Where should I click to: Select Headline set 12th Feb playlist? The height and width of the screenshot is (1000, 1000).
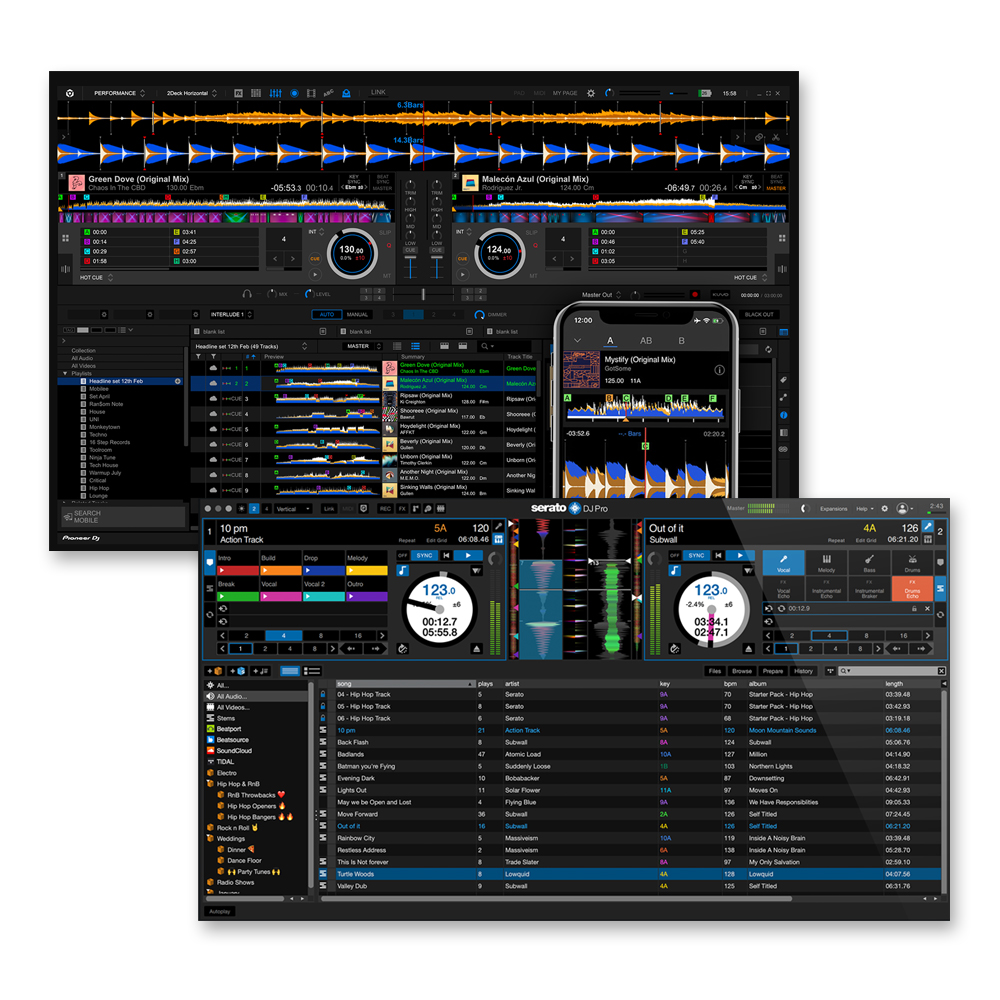pyautogui.click(x=120, y=381)
